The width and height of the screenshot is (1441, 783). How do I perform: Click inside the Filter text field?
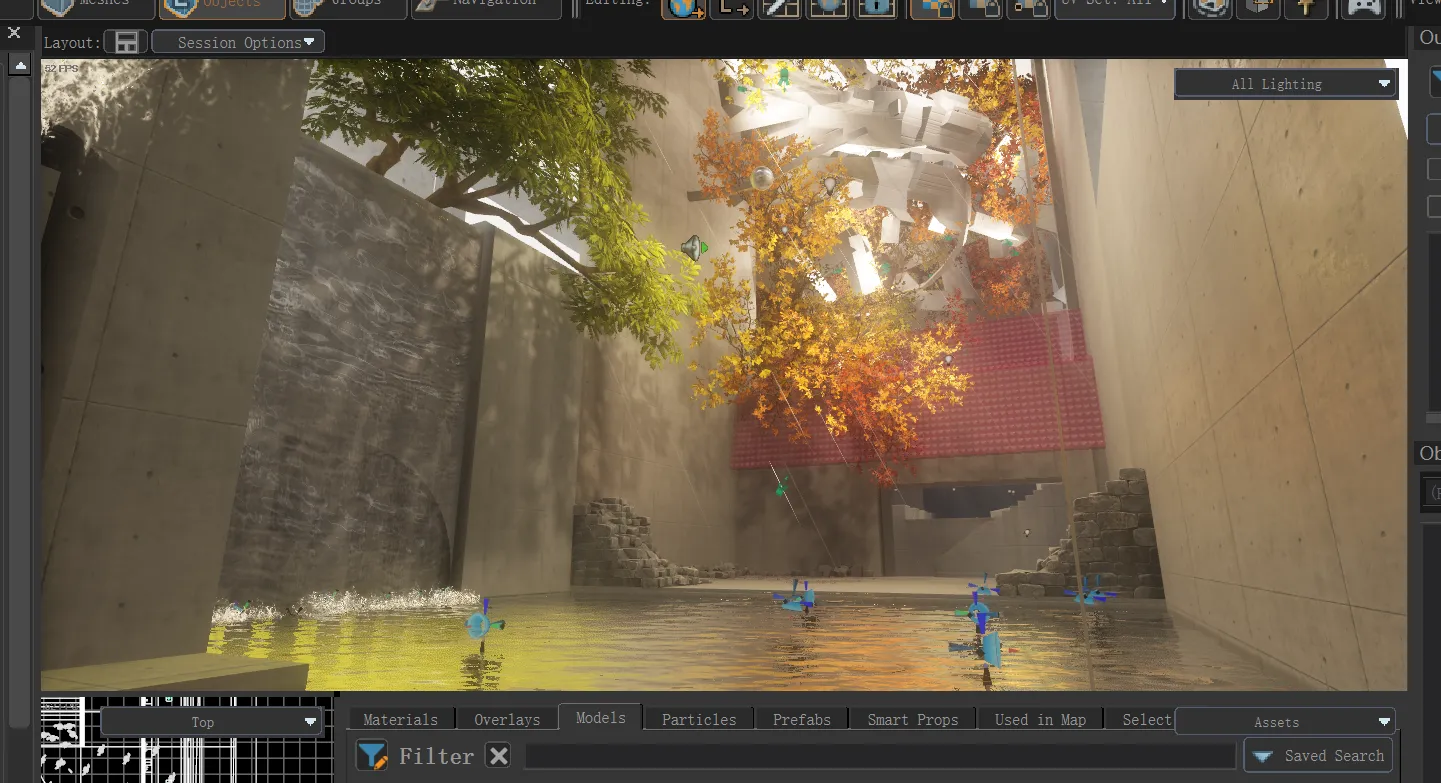point(880,755)
